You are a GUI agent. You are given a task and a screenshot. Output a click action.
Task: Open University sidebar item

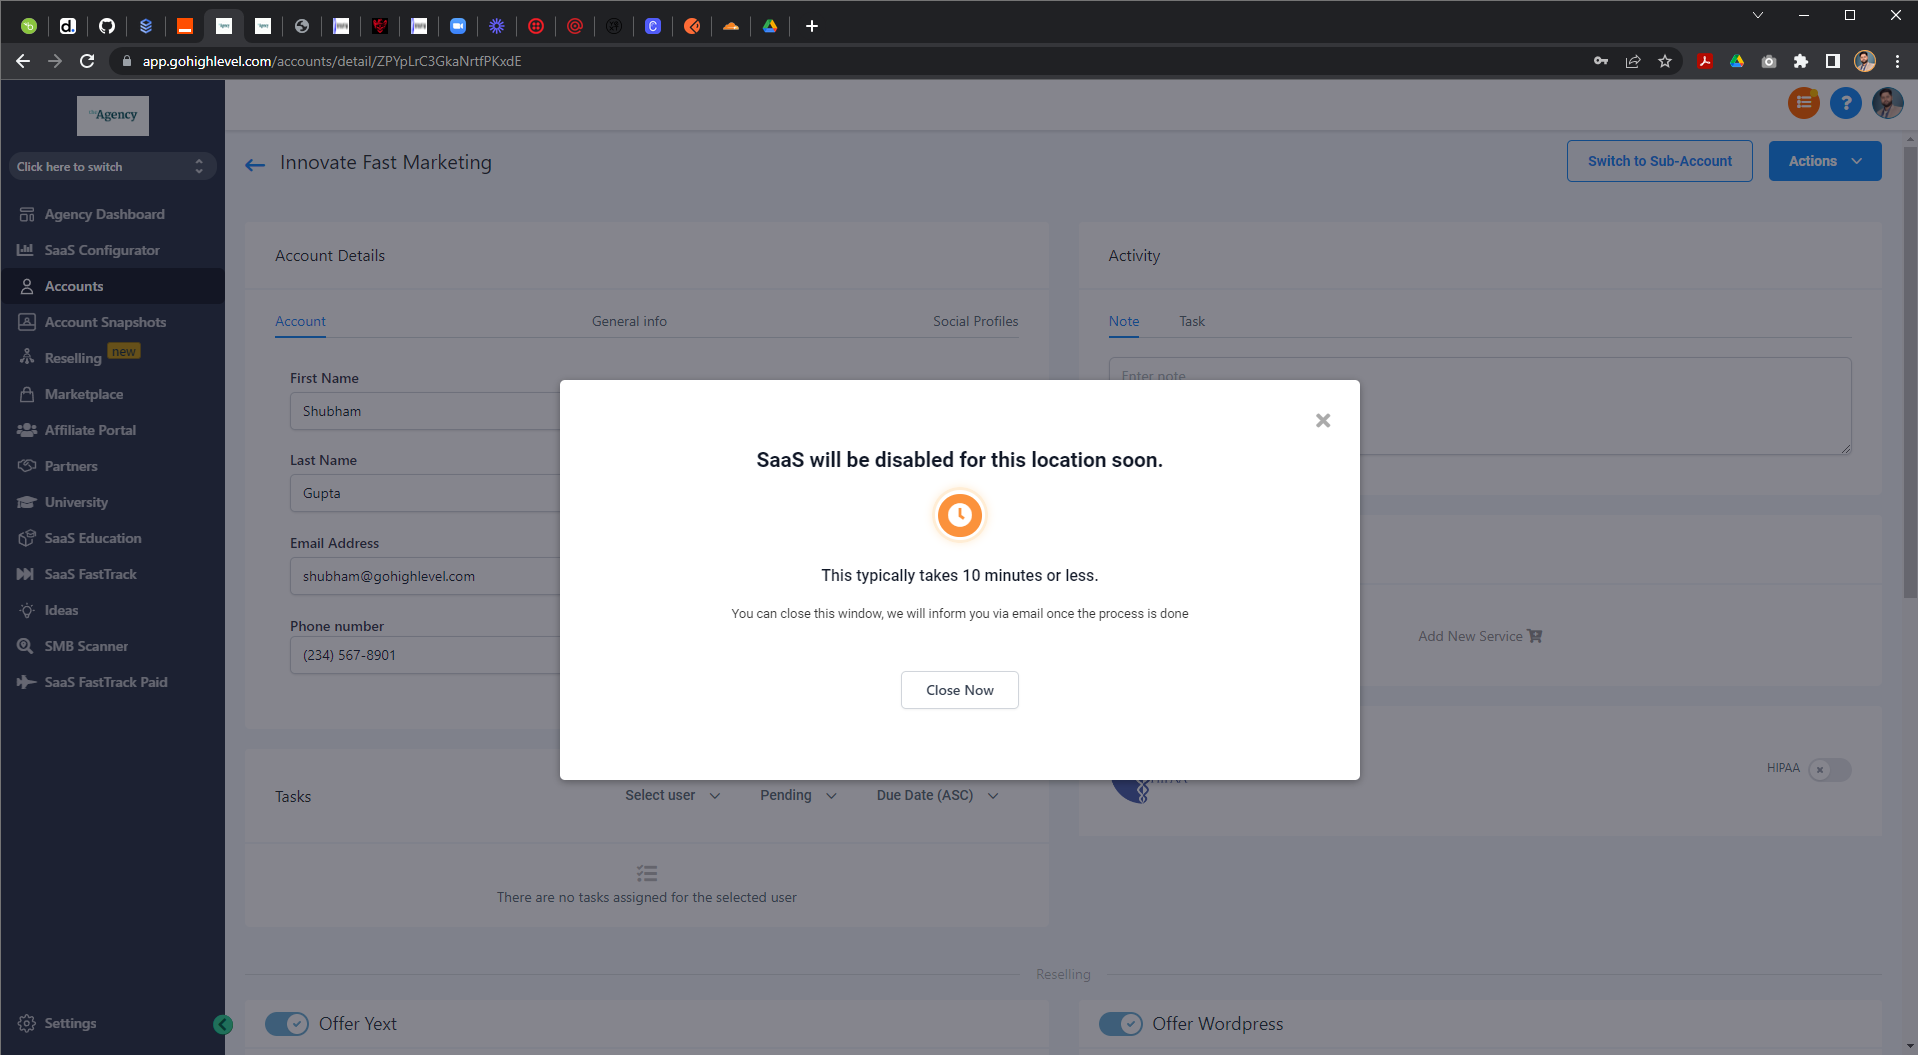click(76, 502)
